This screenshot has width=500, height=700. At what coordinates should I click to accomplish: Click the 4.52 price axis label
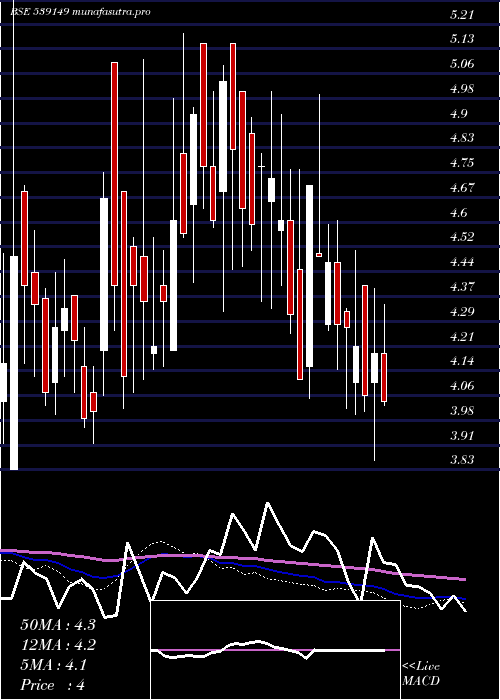[461, 238]
